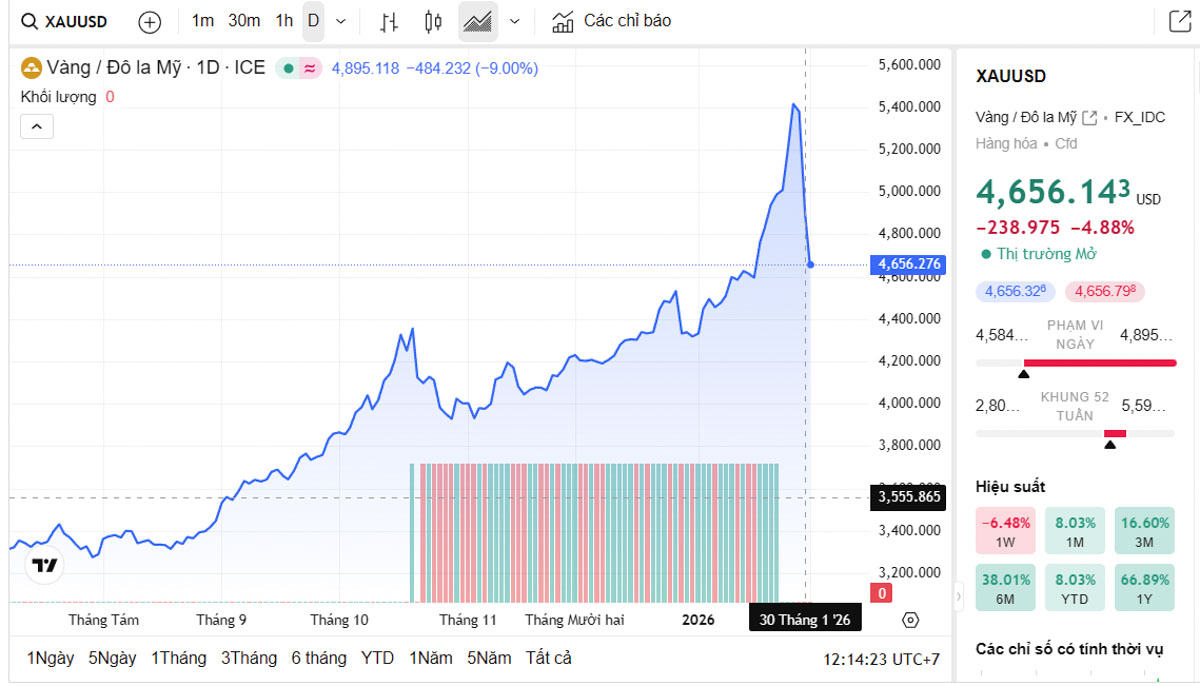Click the 4,656.276 price label on the scale
The width and height of the screenshot is (1200, 686).
click(x=908, y=264)
